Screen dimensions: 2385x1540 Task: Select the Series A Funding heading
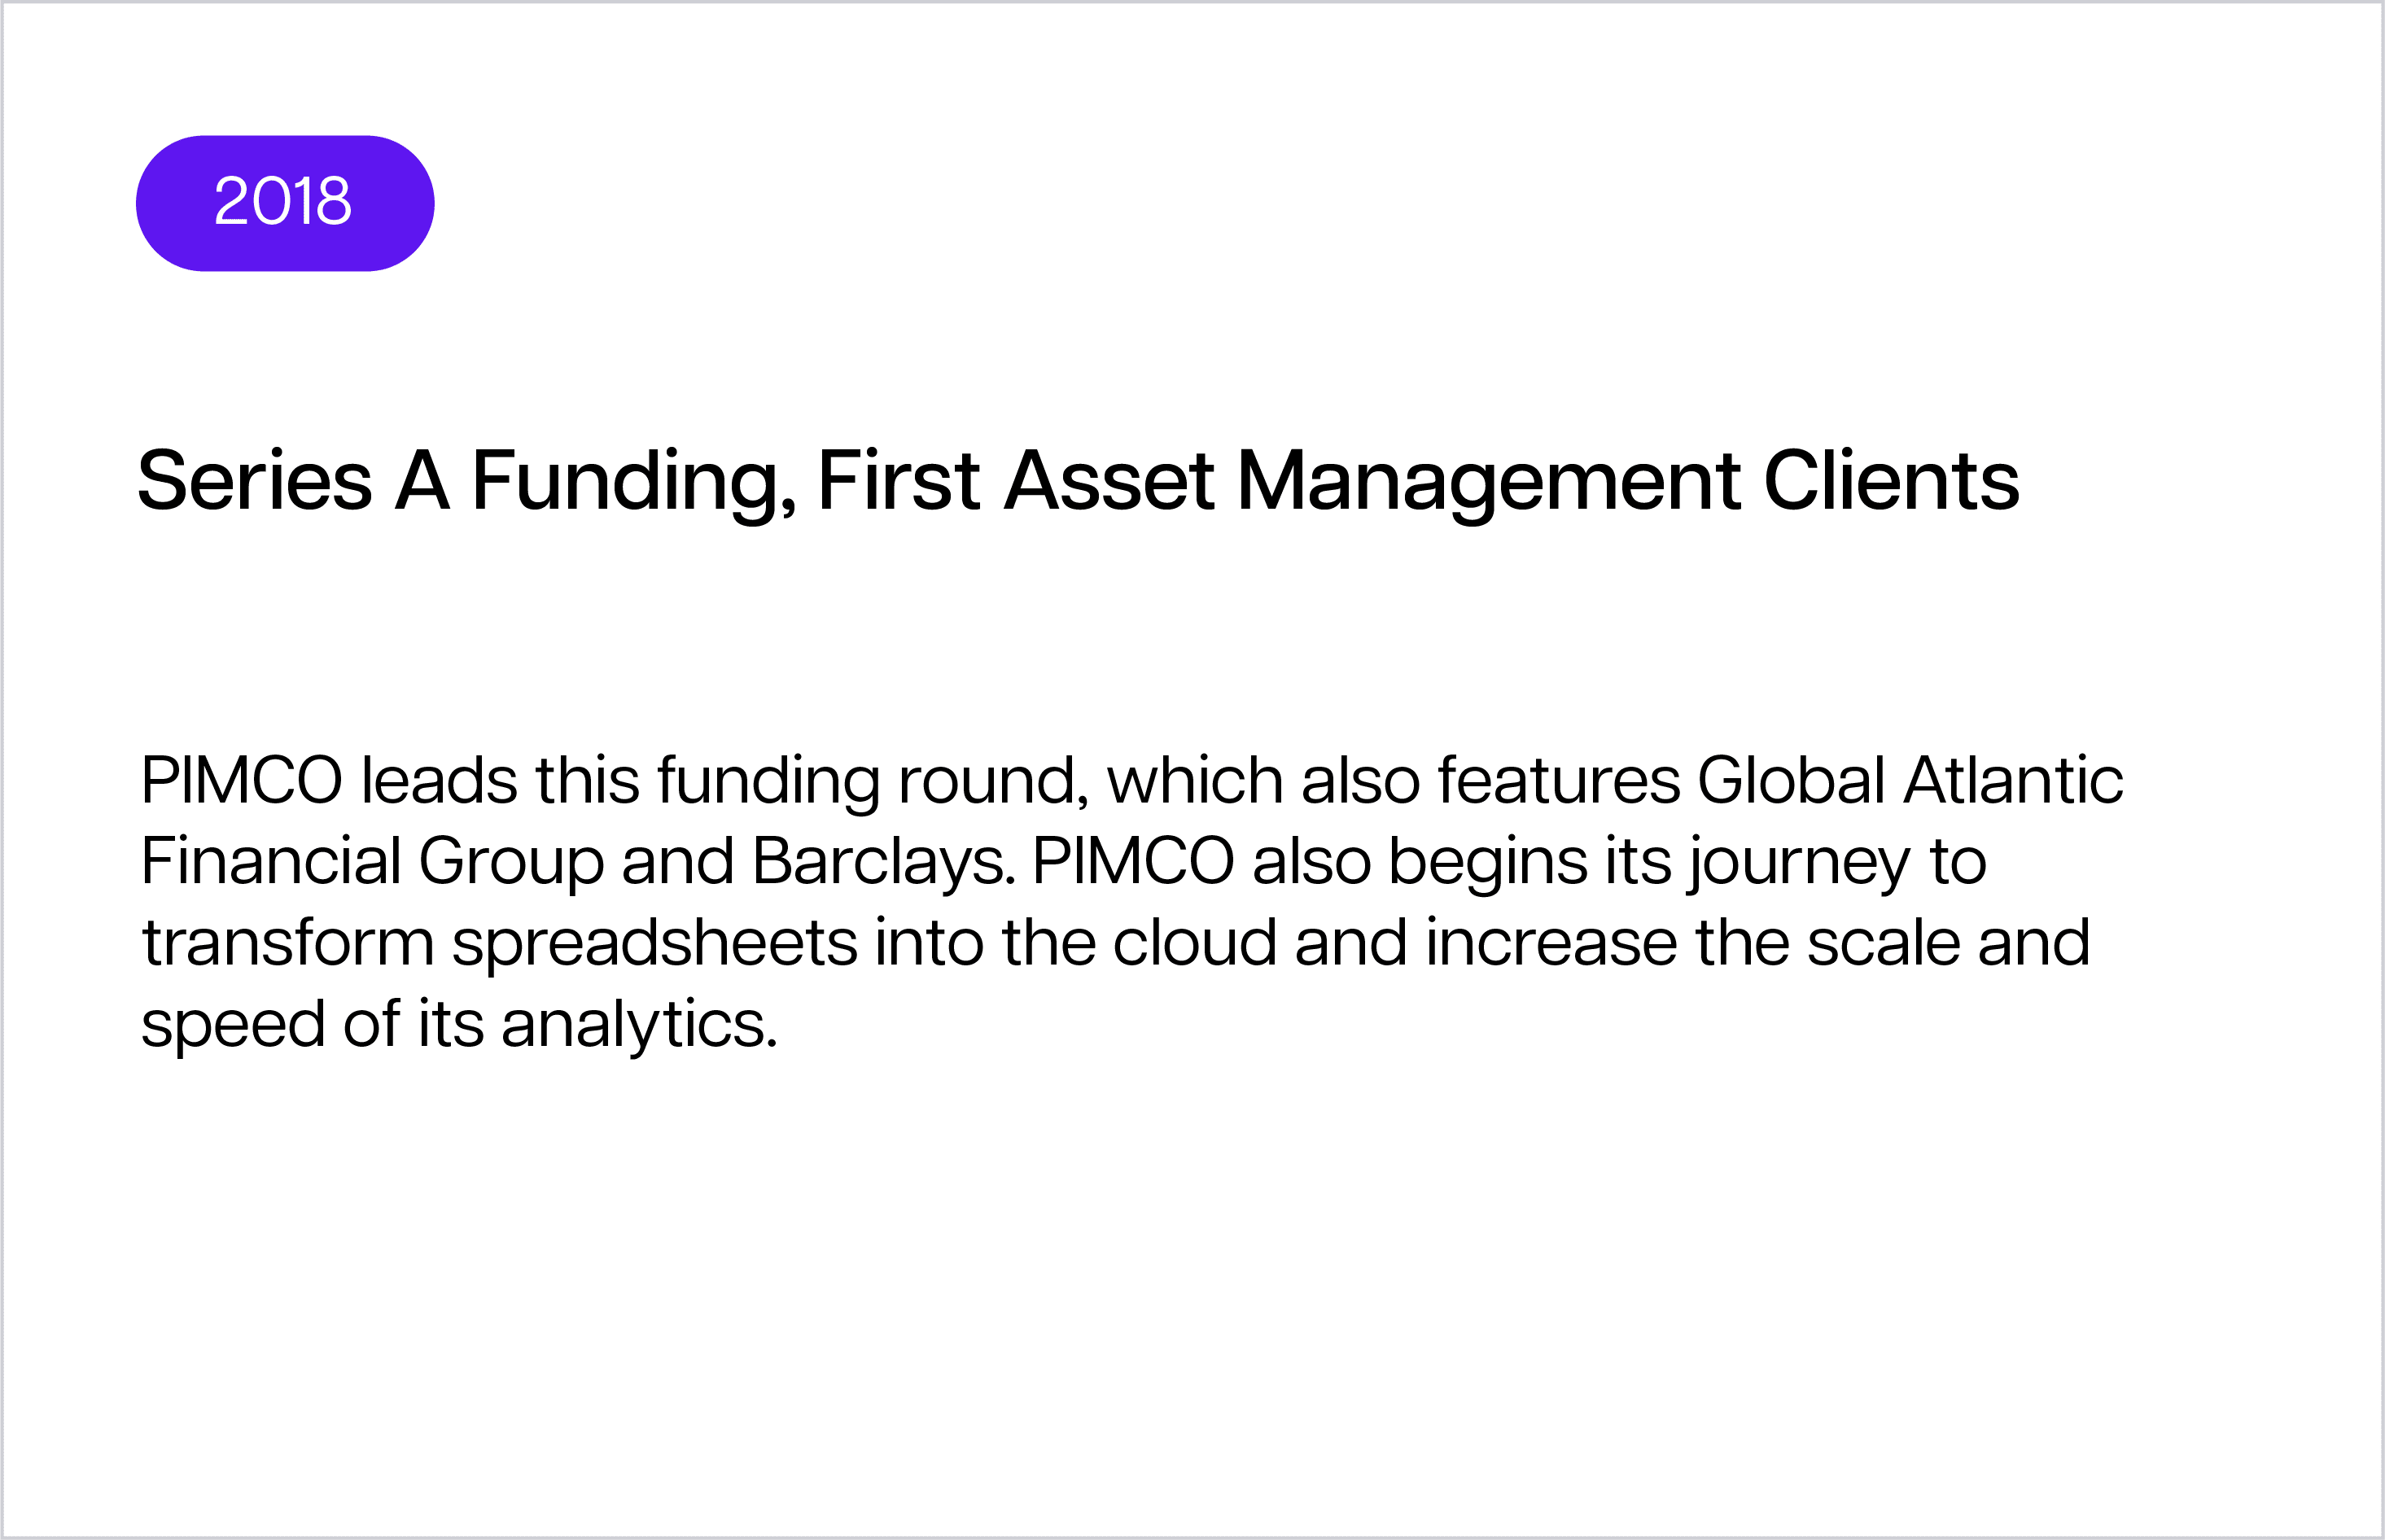coord(1078,483)
